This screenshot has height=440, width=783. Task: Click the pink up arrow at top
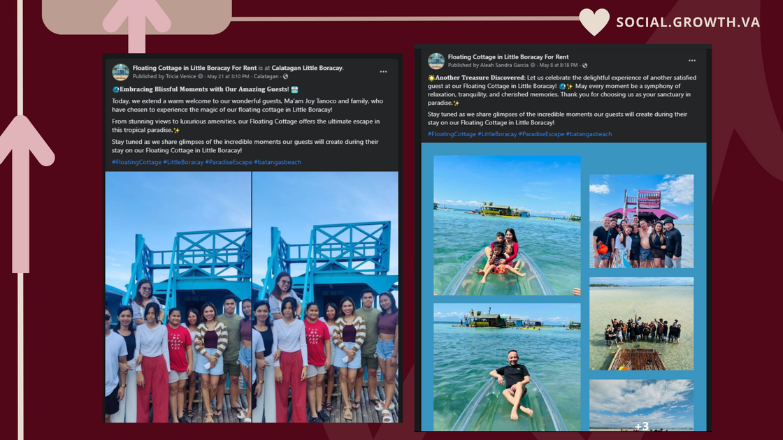point(136,24)
